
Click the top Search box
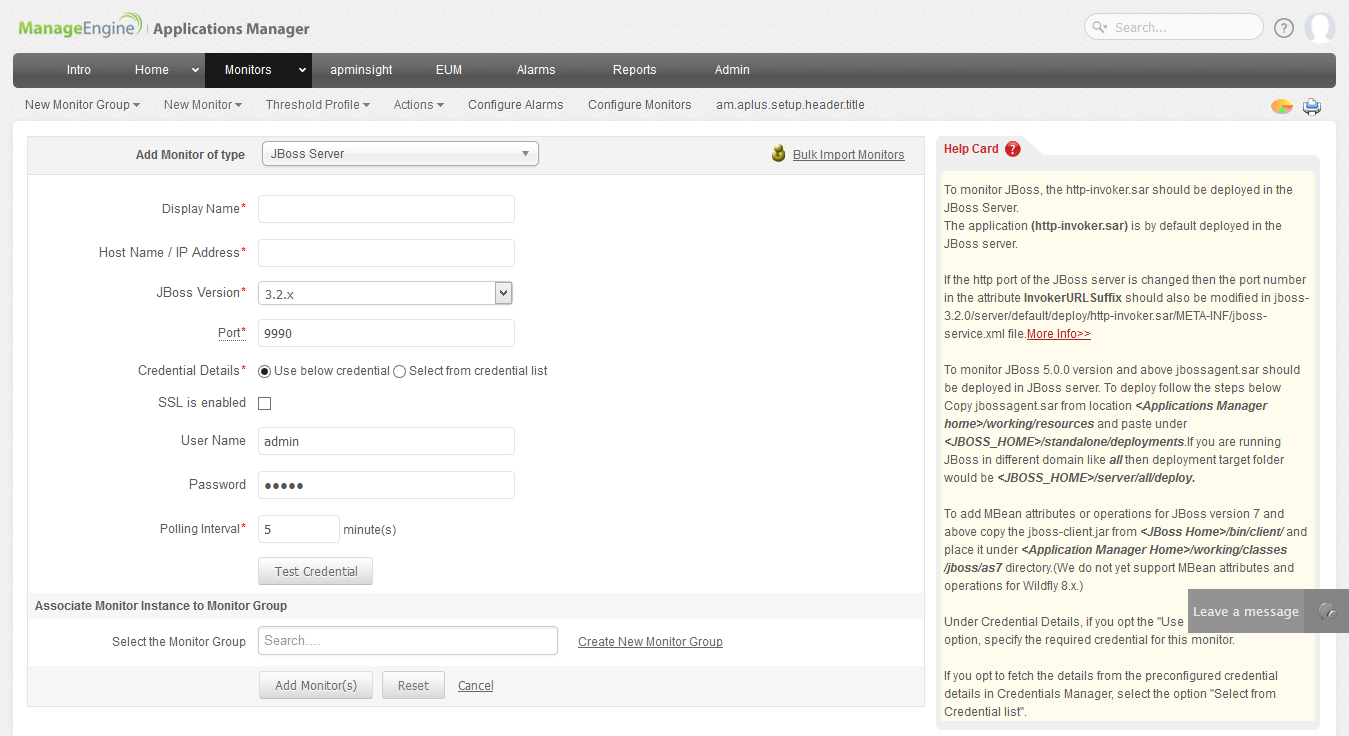click(1174, 27)
